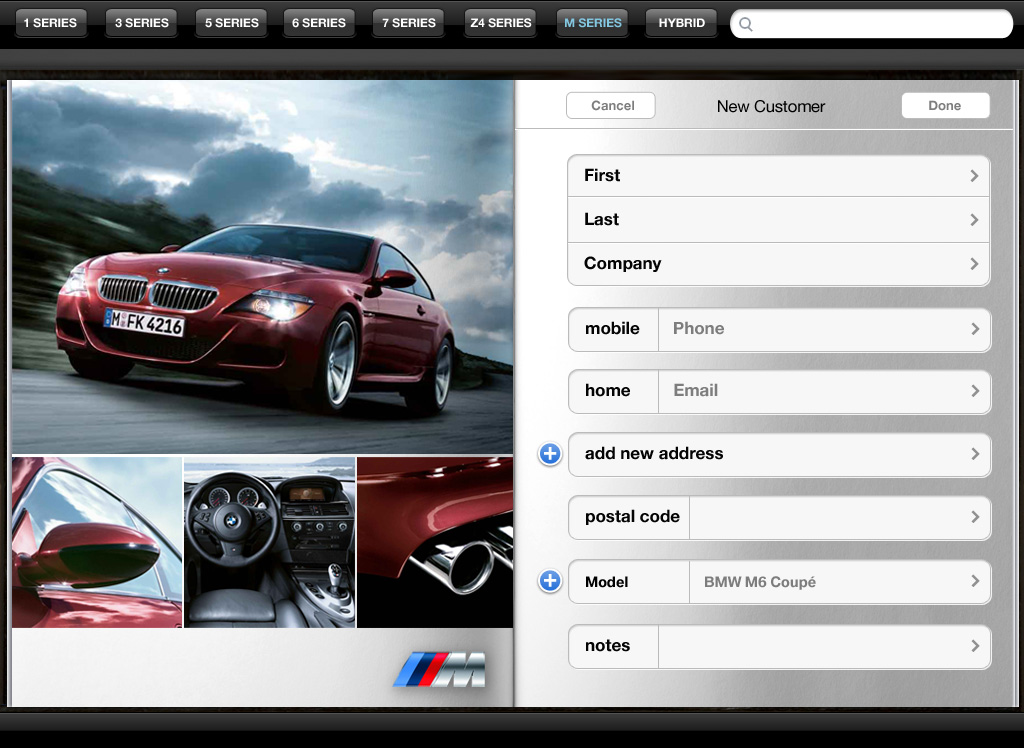Viewport: 1024px width, 748px height.
Task: Go to the 7 SERIES tab
Action: [x=408, y=23]
